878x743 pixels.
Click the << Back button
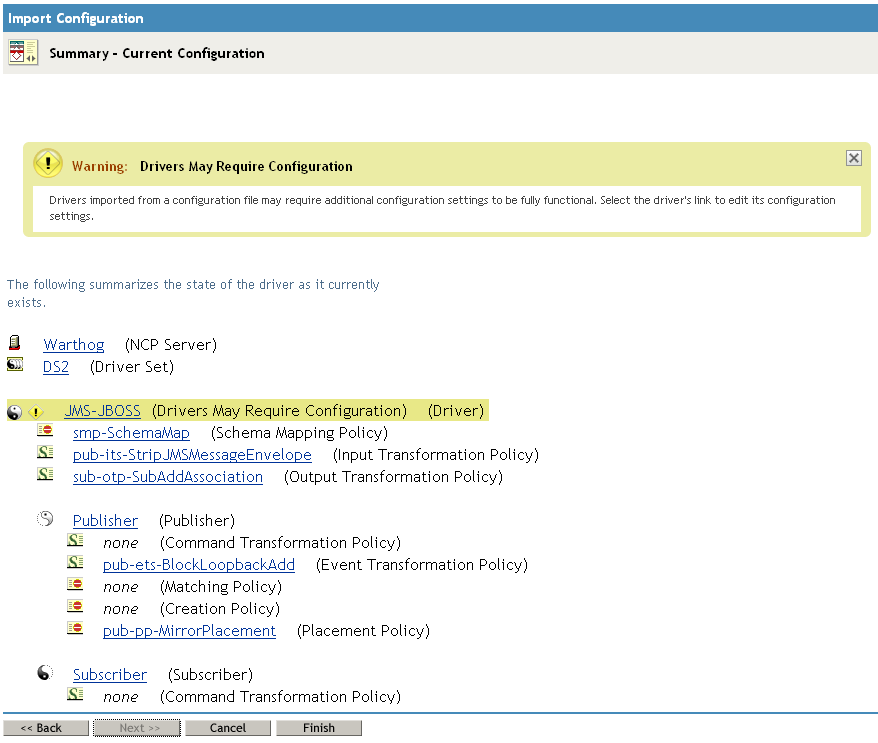(45, 727)
